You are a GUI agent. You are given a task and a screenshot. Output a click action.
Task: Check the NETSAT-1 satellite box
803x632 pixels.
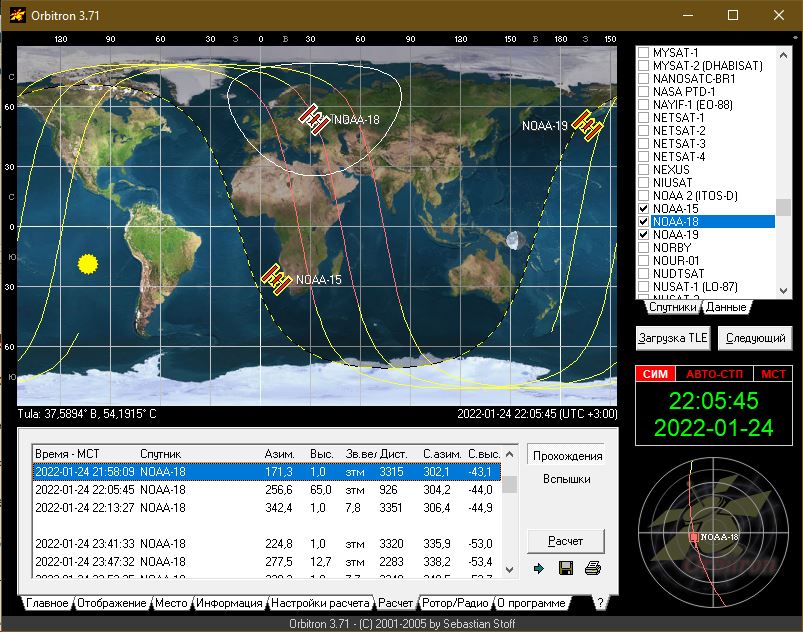(644, 118)
